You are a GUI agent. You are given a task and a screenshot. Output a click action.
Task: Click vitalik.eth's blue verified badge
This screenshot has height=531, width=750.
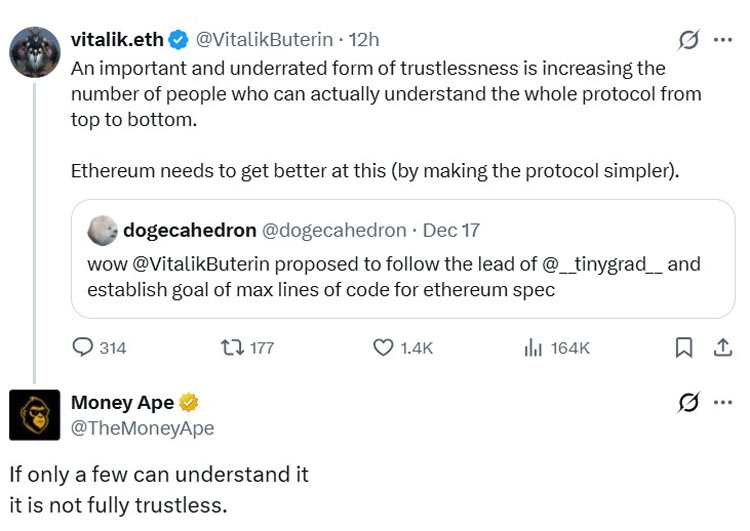coord(179,40)
